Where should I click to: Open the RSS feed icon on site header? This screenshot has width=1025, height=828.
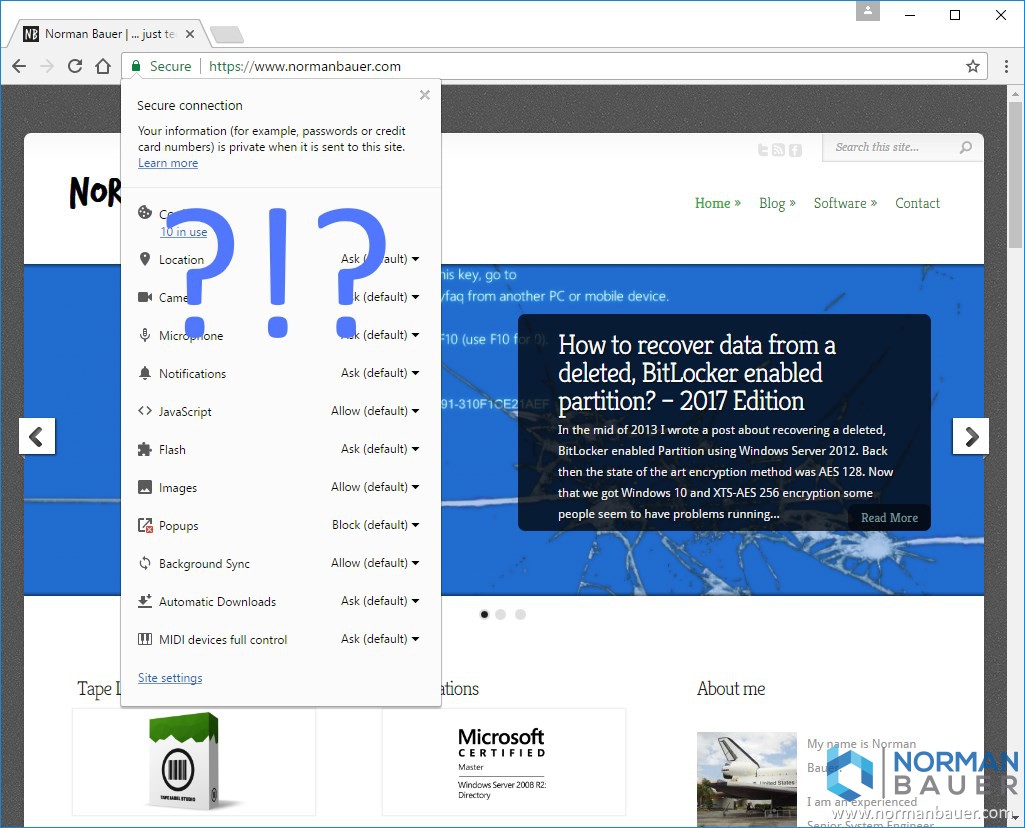(x=778, y=150)
